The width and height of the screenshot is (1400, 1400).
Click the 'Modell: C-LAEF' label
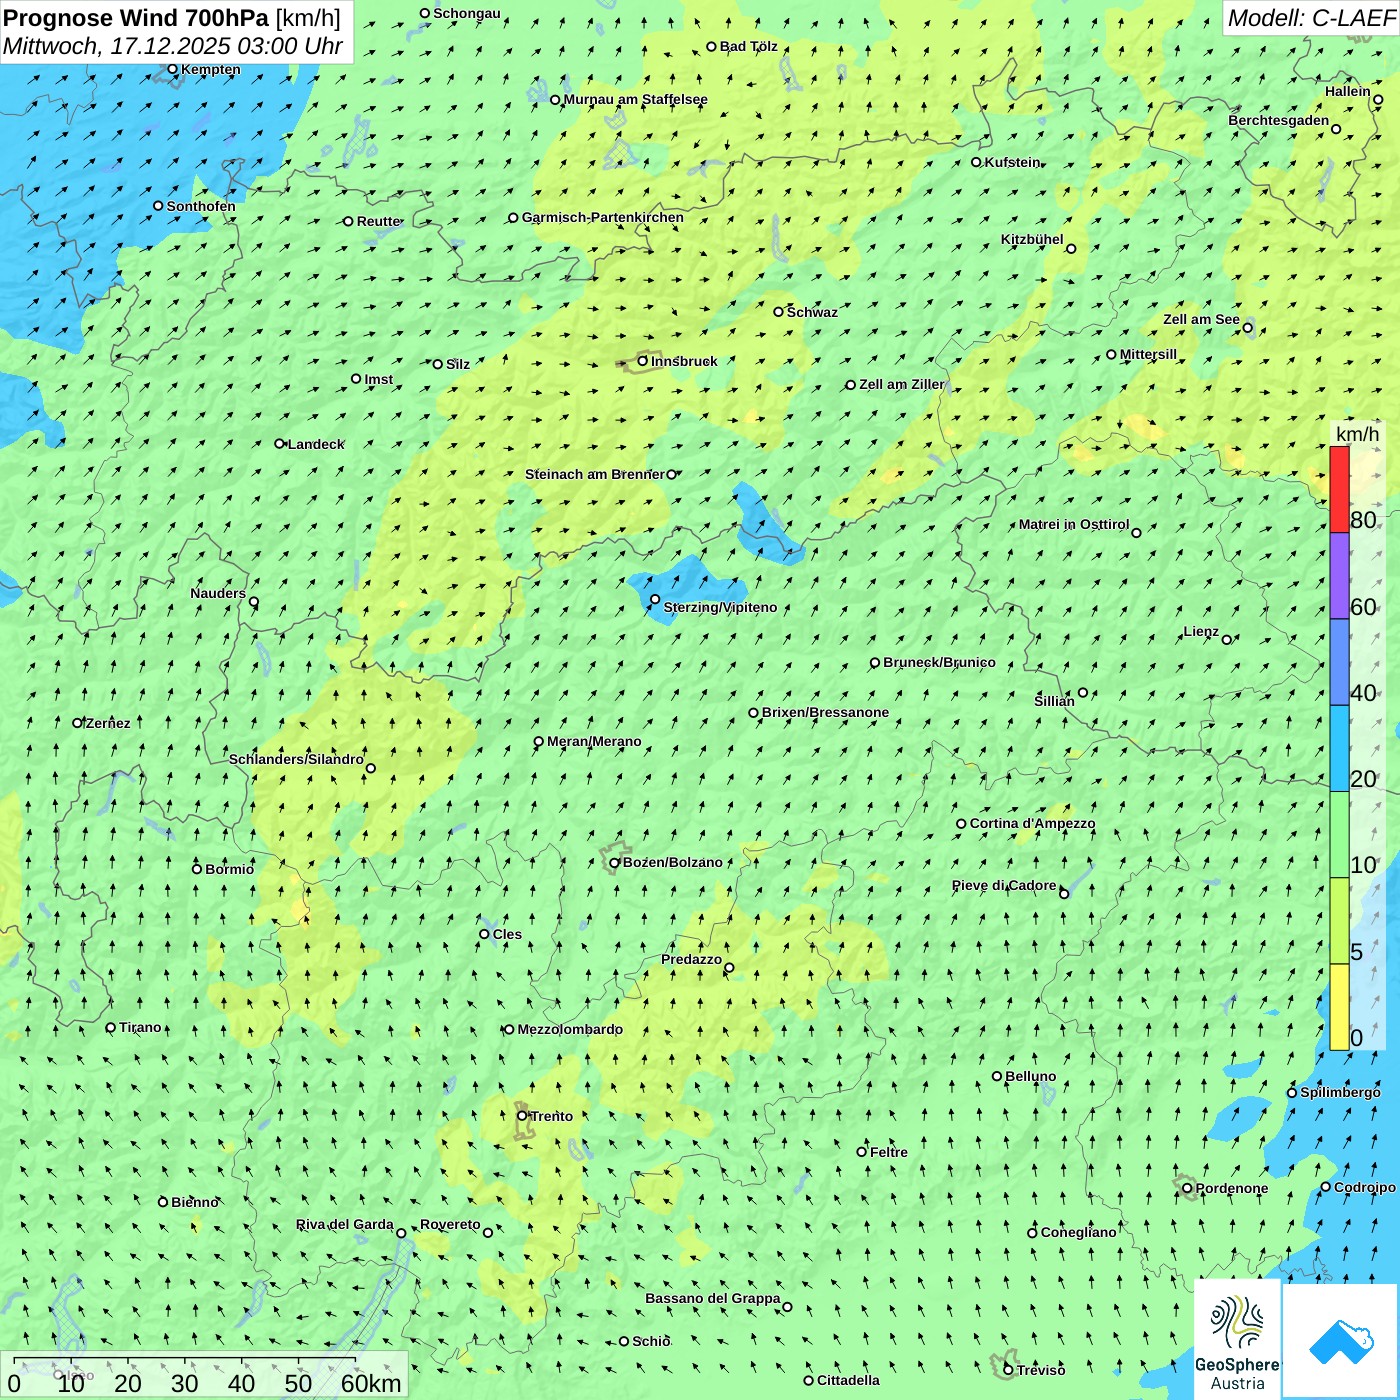(1311, 18)
